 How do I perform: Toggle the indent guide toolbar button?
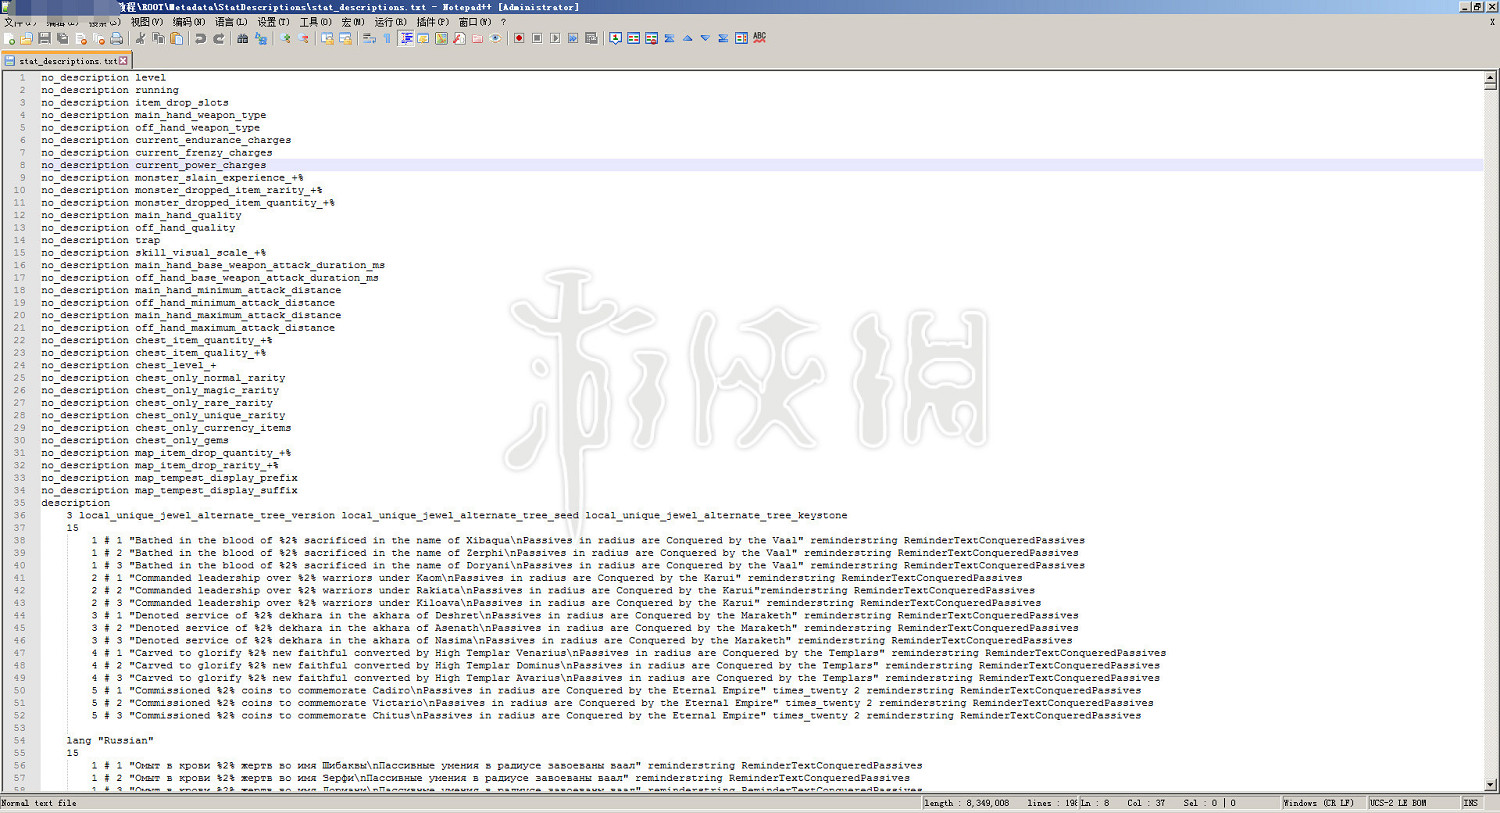coord(406,39)
